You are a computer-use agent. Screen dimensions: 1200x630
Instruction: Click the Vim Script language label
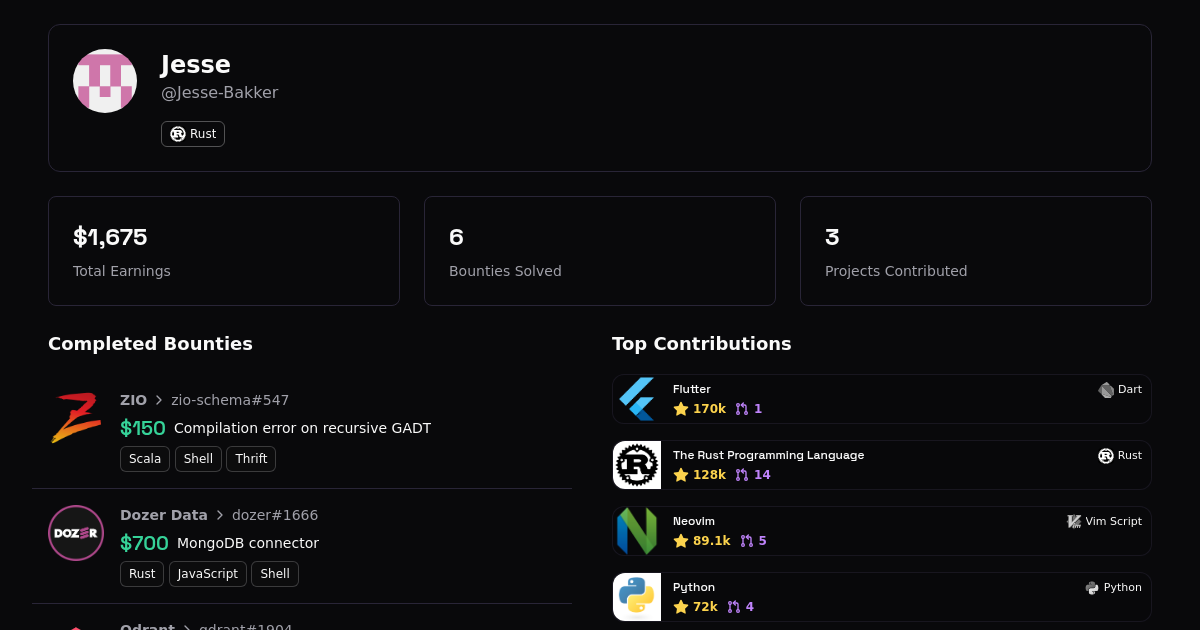coord(1104,522)
